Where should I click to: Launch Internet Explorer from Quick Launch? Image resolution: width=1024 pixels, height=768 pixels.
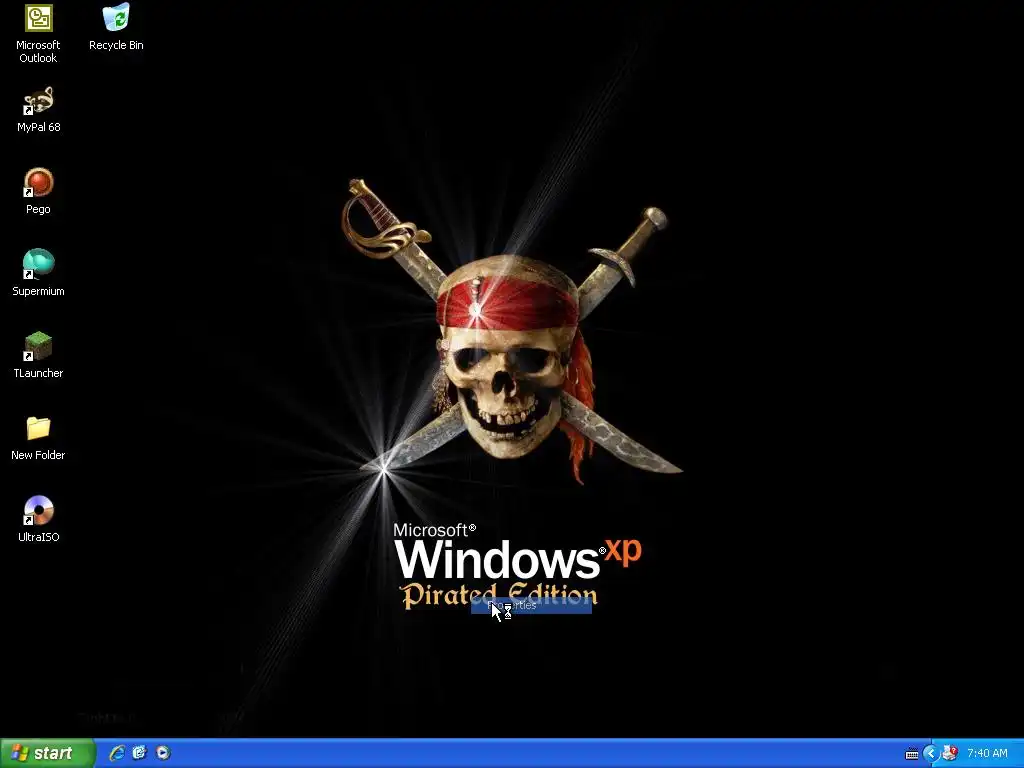117,753
